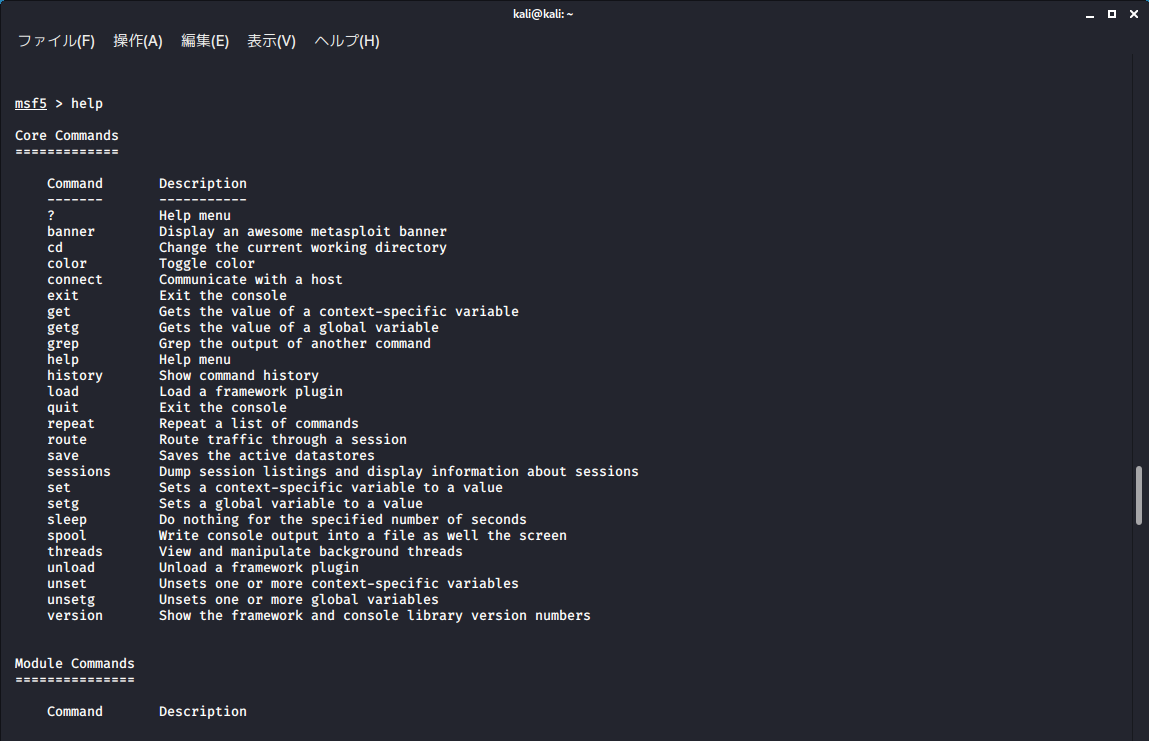
Task: Click the 'set' command name
Action: (x=59, y=488)
